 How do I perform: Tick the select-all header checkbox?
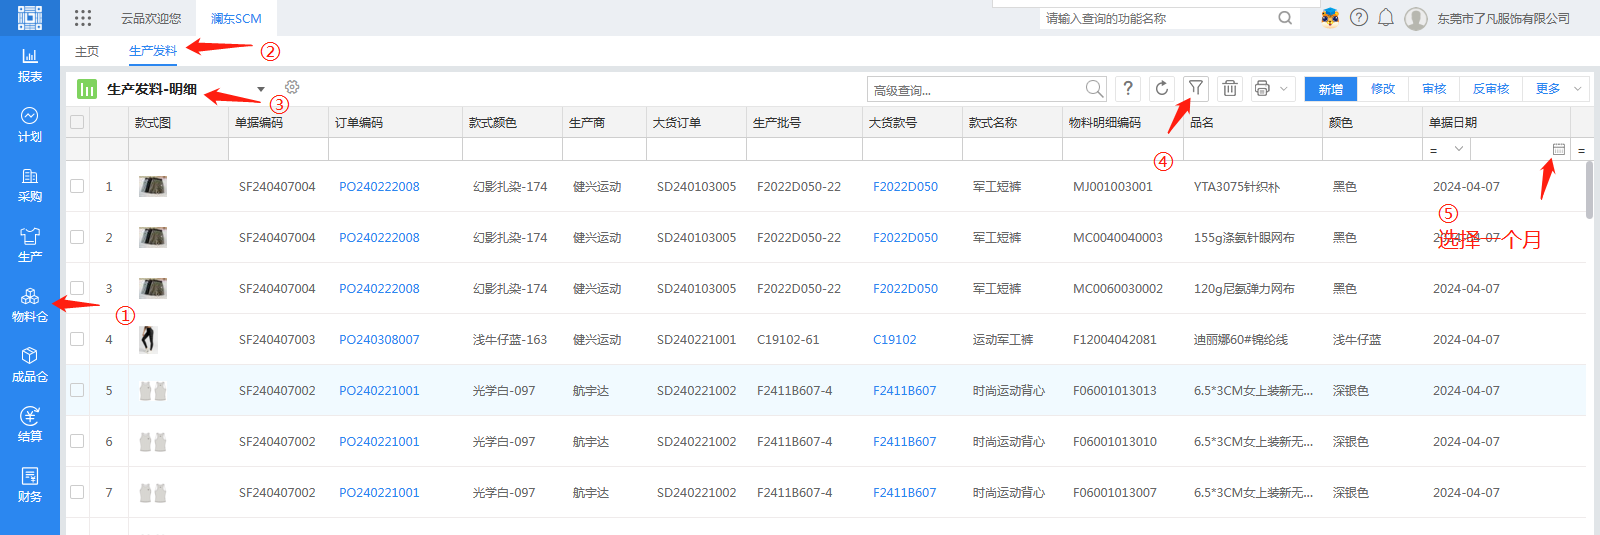click(x=77, y=122)
